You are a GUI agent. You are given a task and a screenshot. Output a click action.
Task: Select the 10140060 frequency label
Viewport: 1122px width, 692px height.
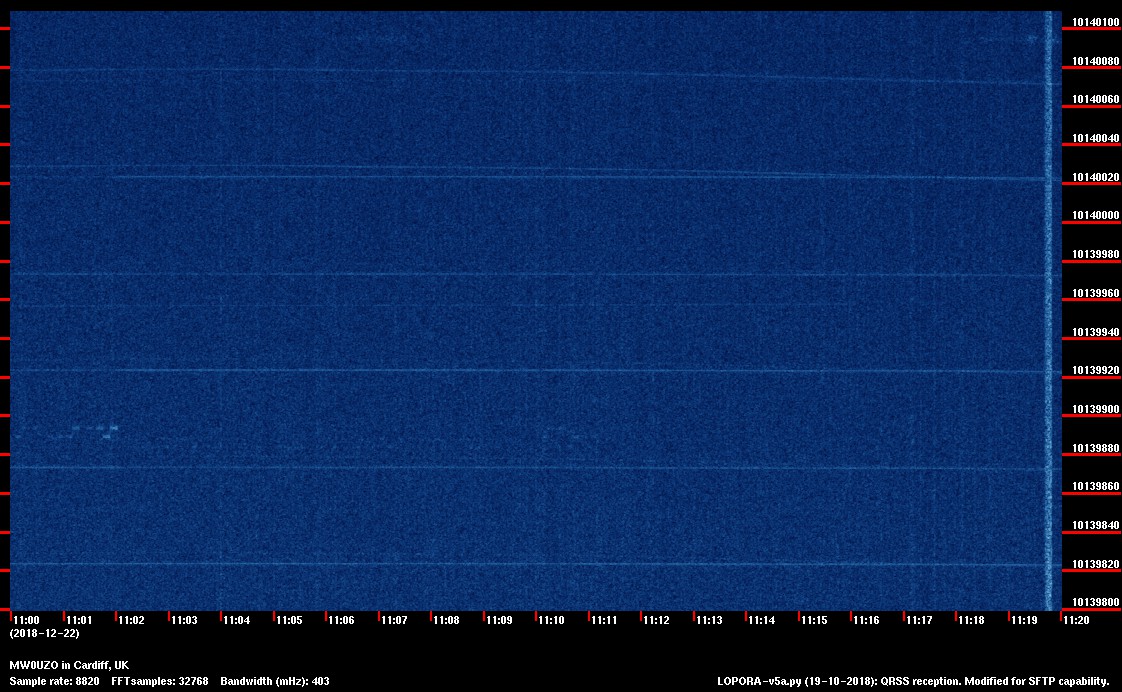click(1095, 99)
